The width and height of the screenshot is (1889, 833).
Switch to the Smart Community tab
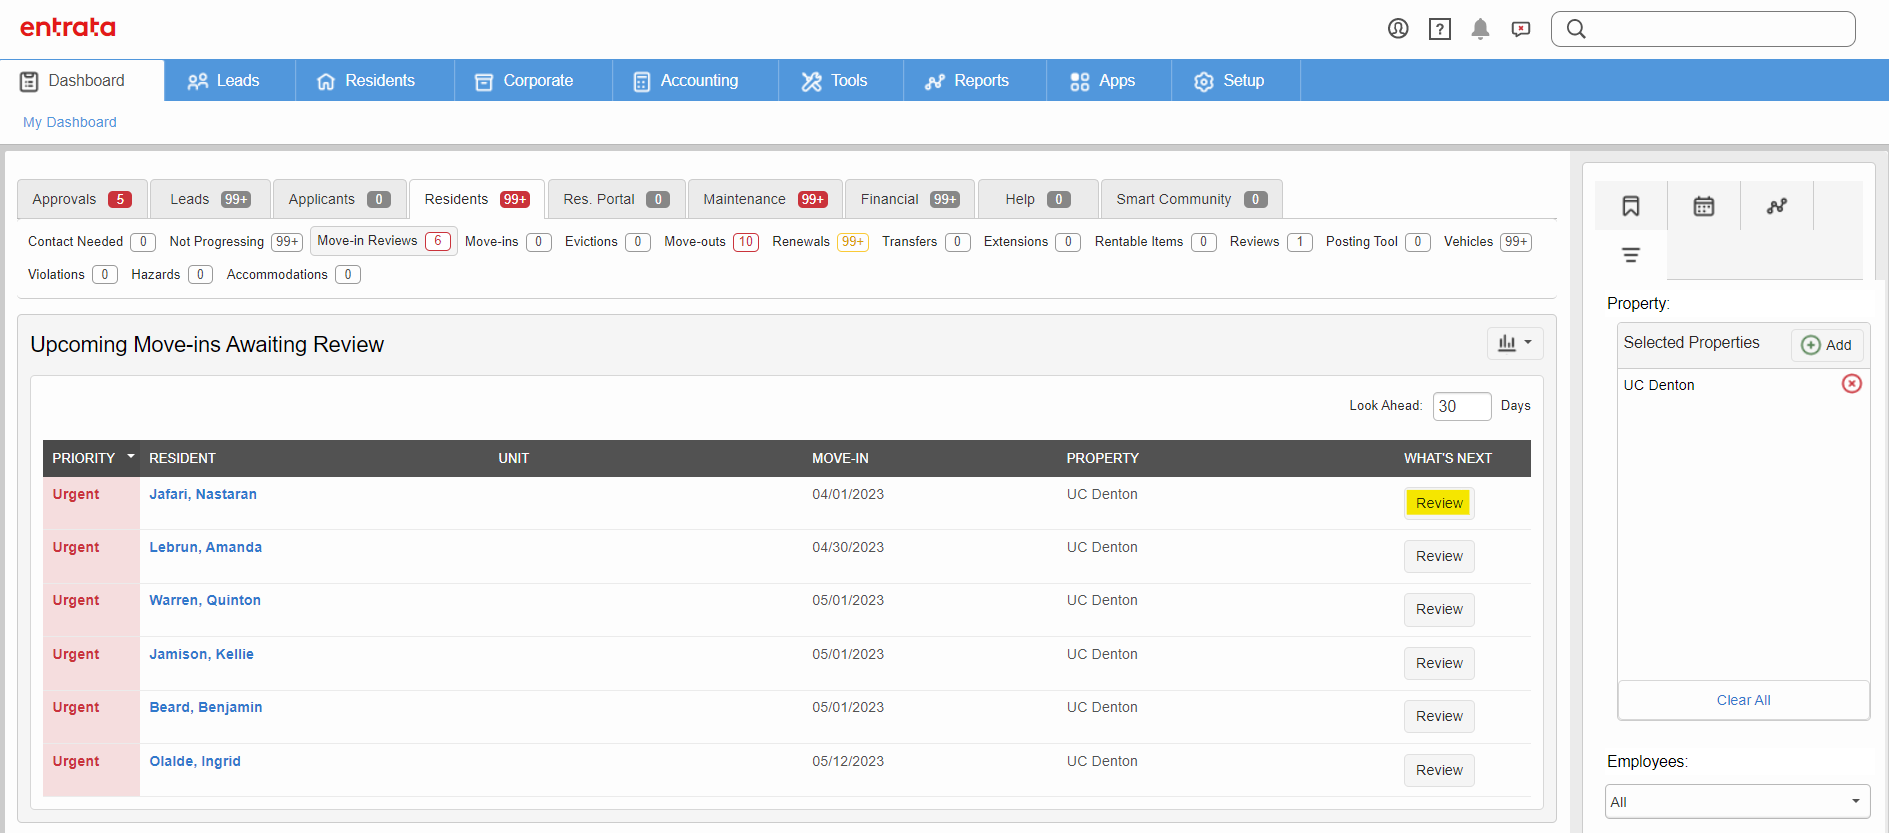click(x=1192, y=199)
